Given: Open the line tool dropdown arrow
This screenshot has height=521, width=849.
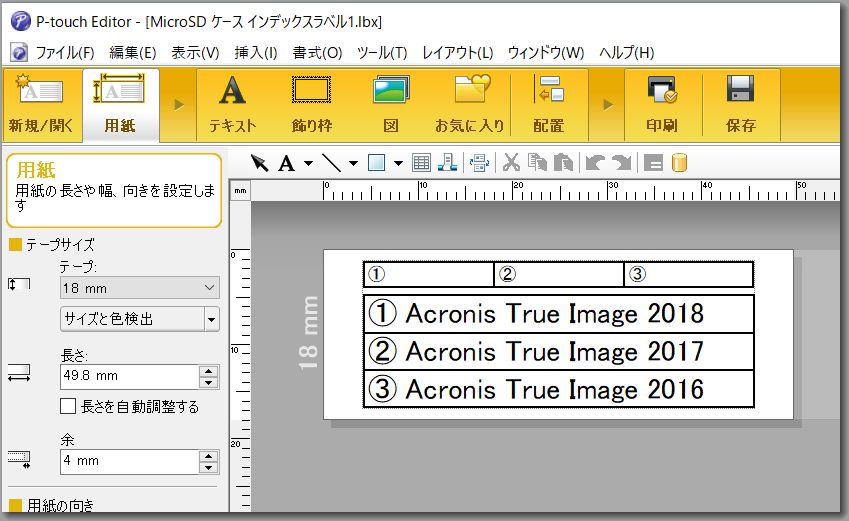Looking at the screenshot, I should click(353, 163).
